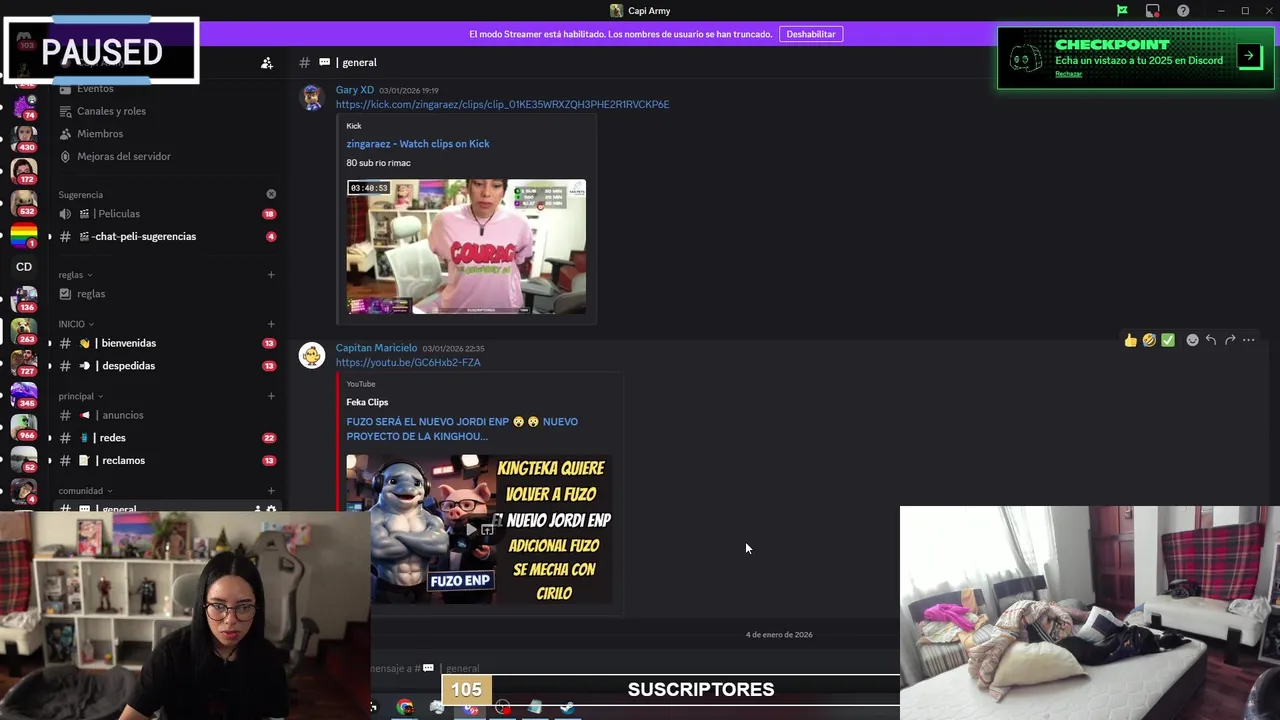Viewport: 1280px width, 720px height.
Task: Open the kick.com zingaraez clip link
Action: pos(502,104)
